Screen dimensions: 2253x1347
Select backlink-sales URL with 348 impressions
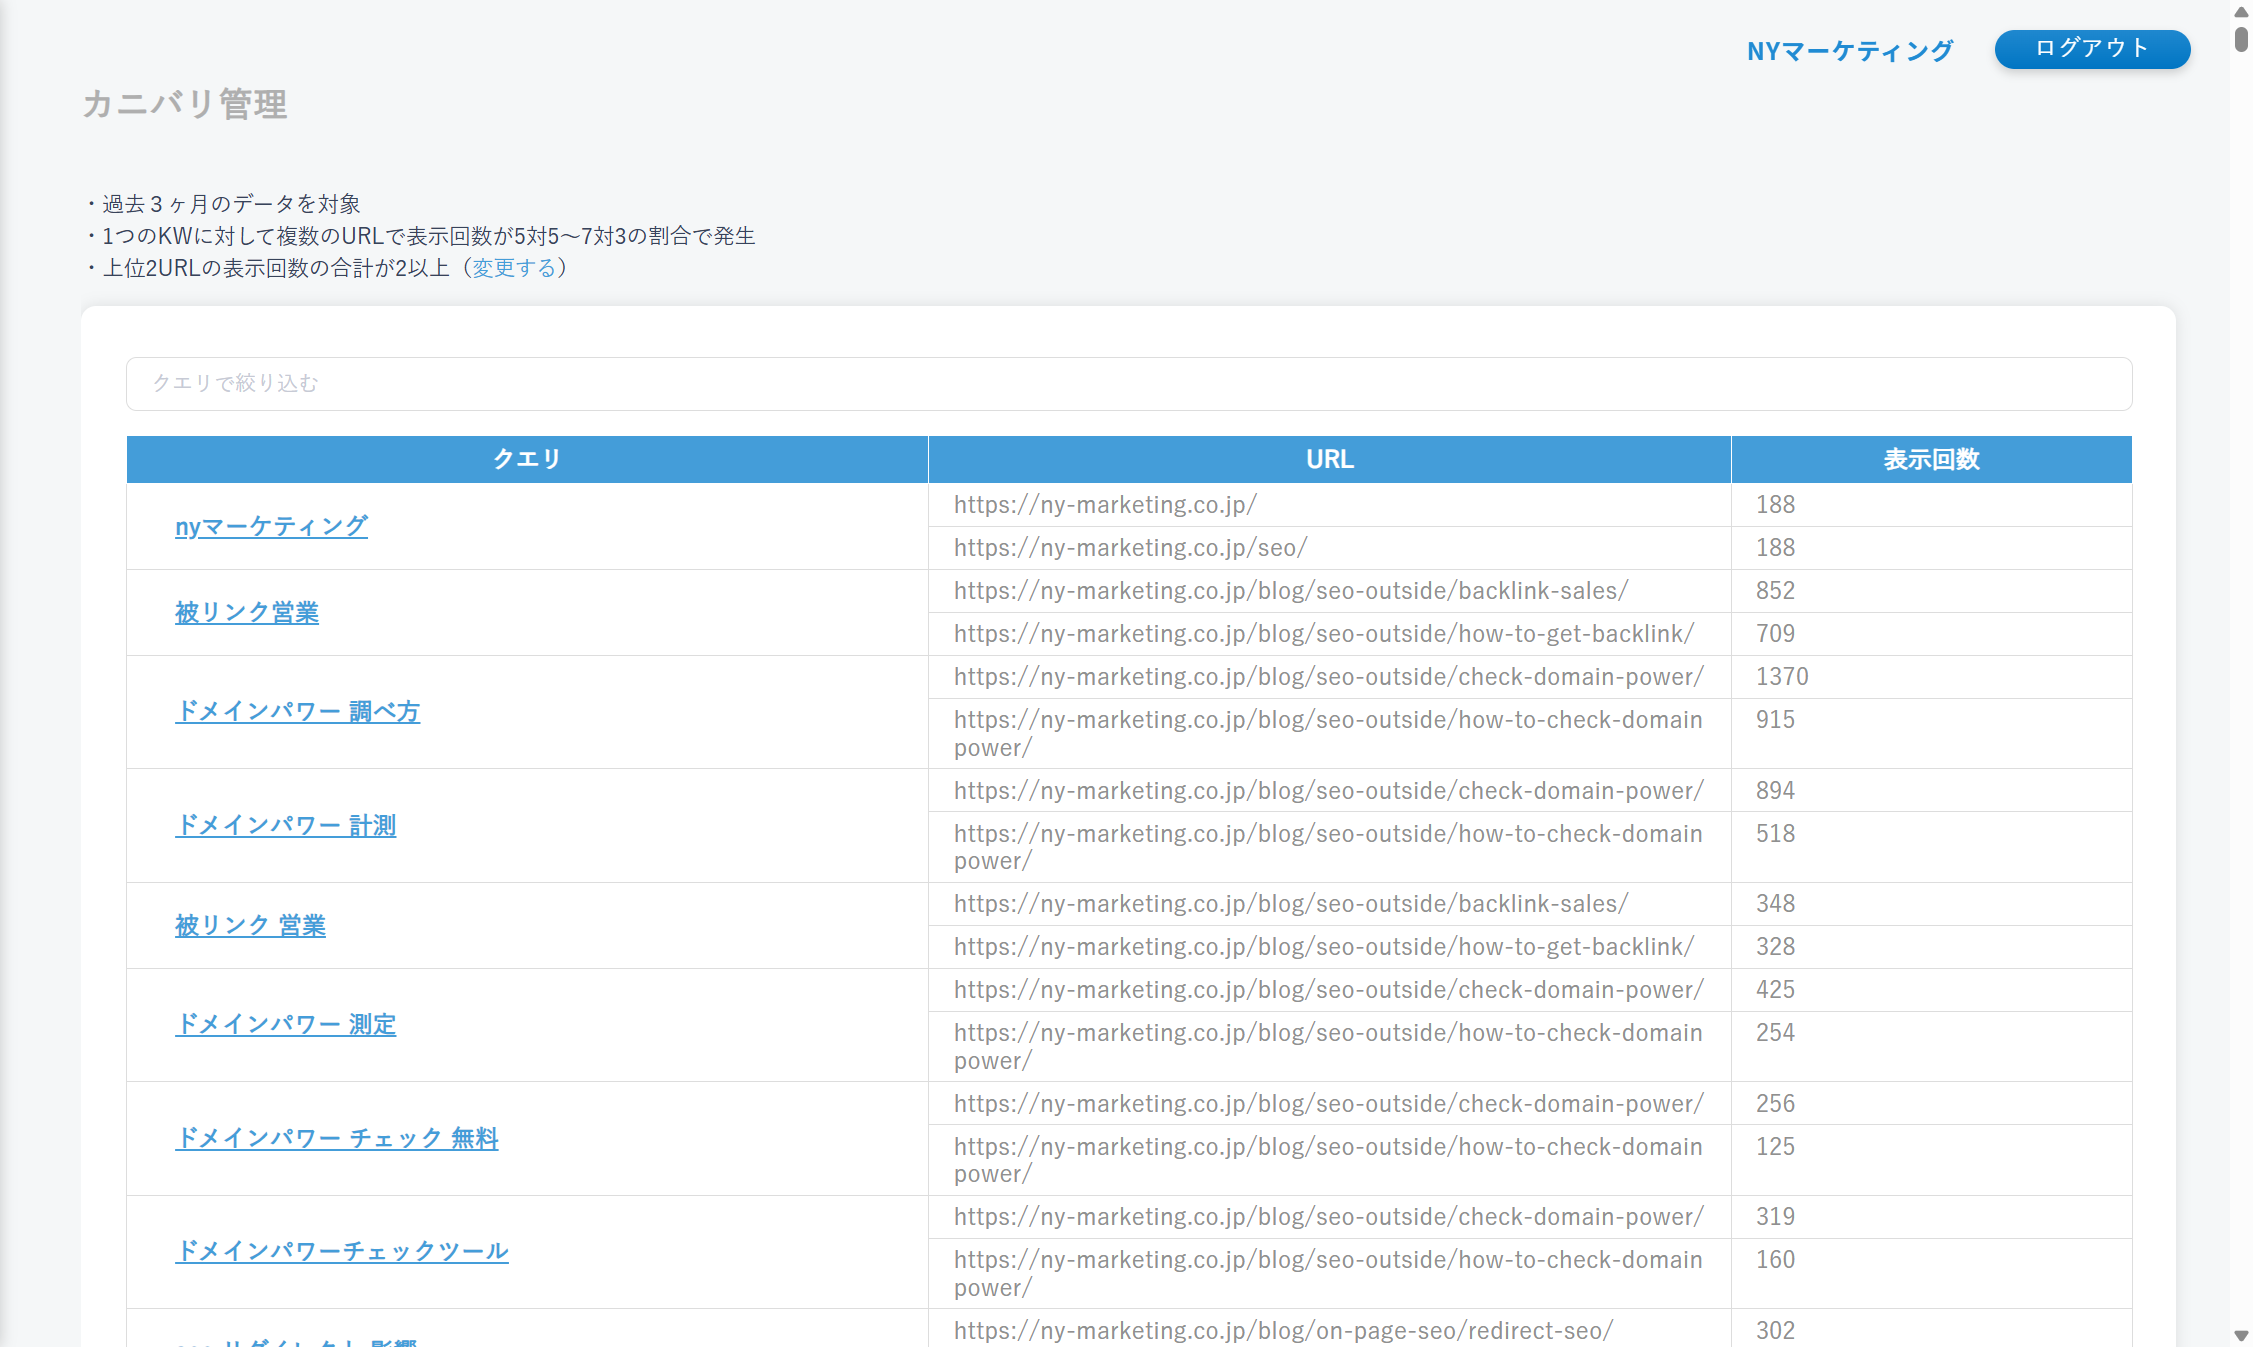pos(1330,904)
